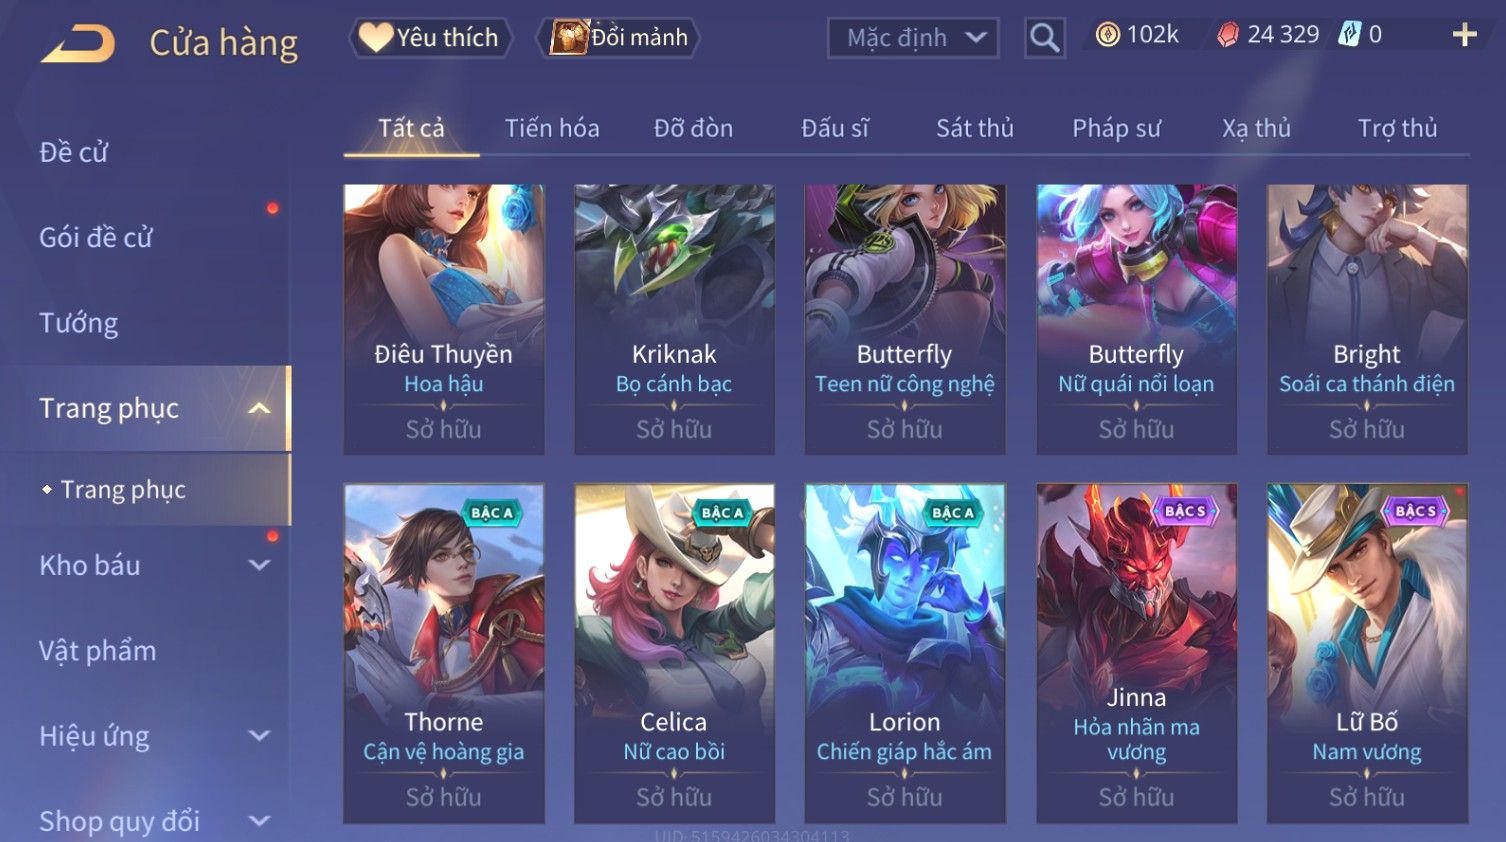Switch to the Sát thủ tab
Viewport: 1506px width, 842px height.
coord(975,128)
